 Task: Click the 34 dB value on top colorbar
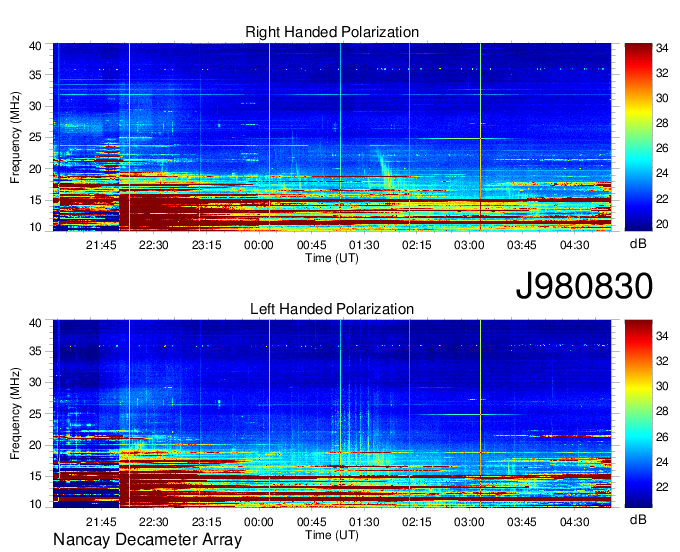662,48
